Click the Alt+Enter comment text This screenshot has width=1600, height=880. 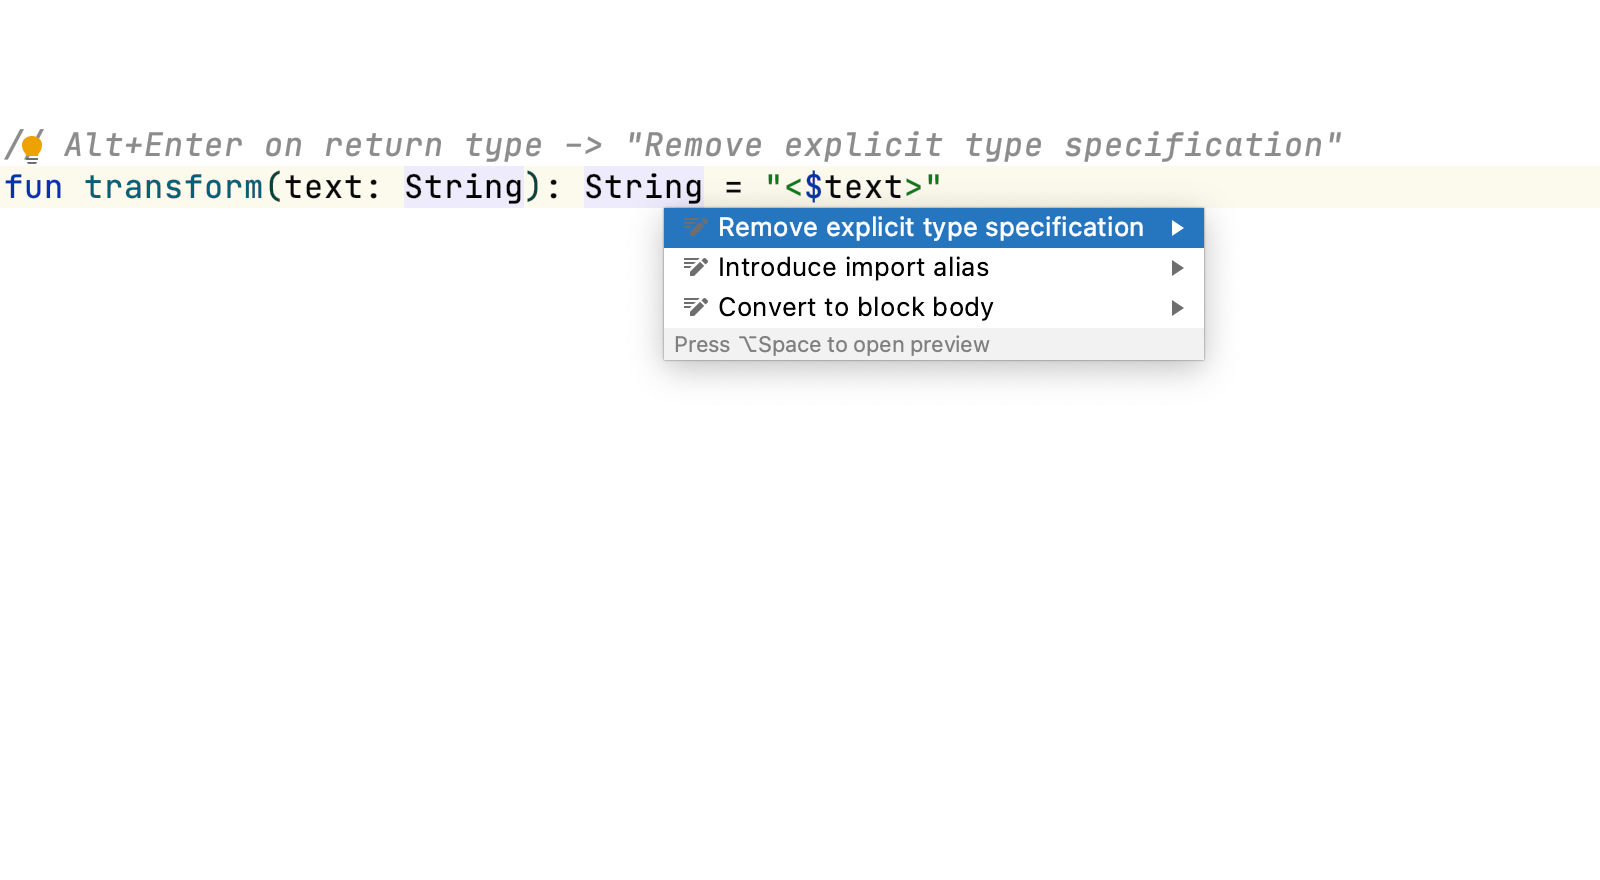click(x=700, y=144)
